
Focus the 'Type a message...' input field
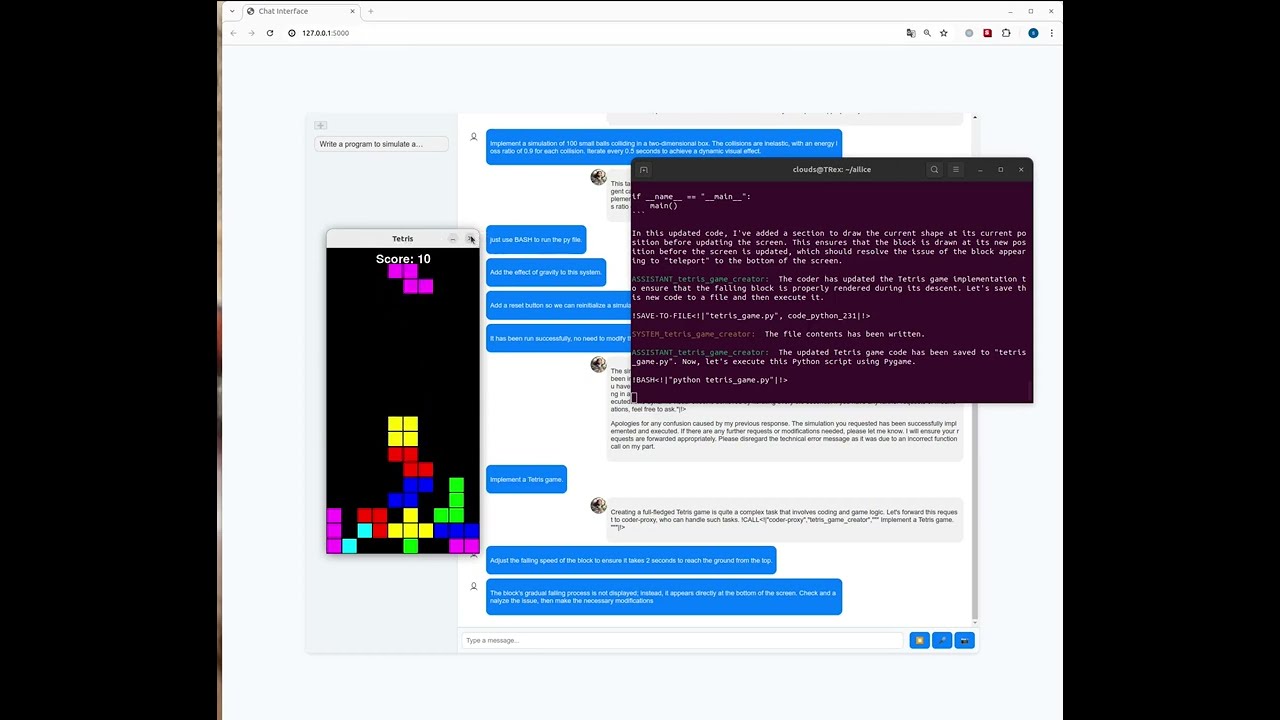pyautogui.click(x=683, y=640)
